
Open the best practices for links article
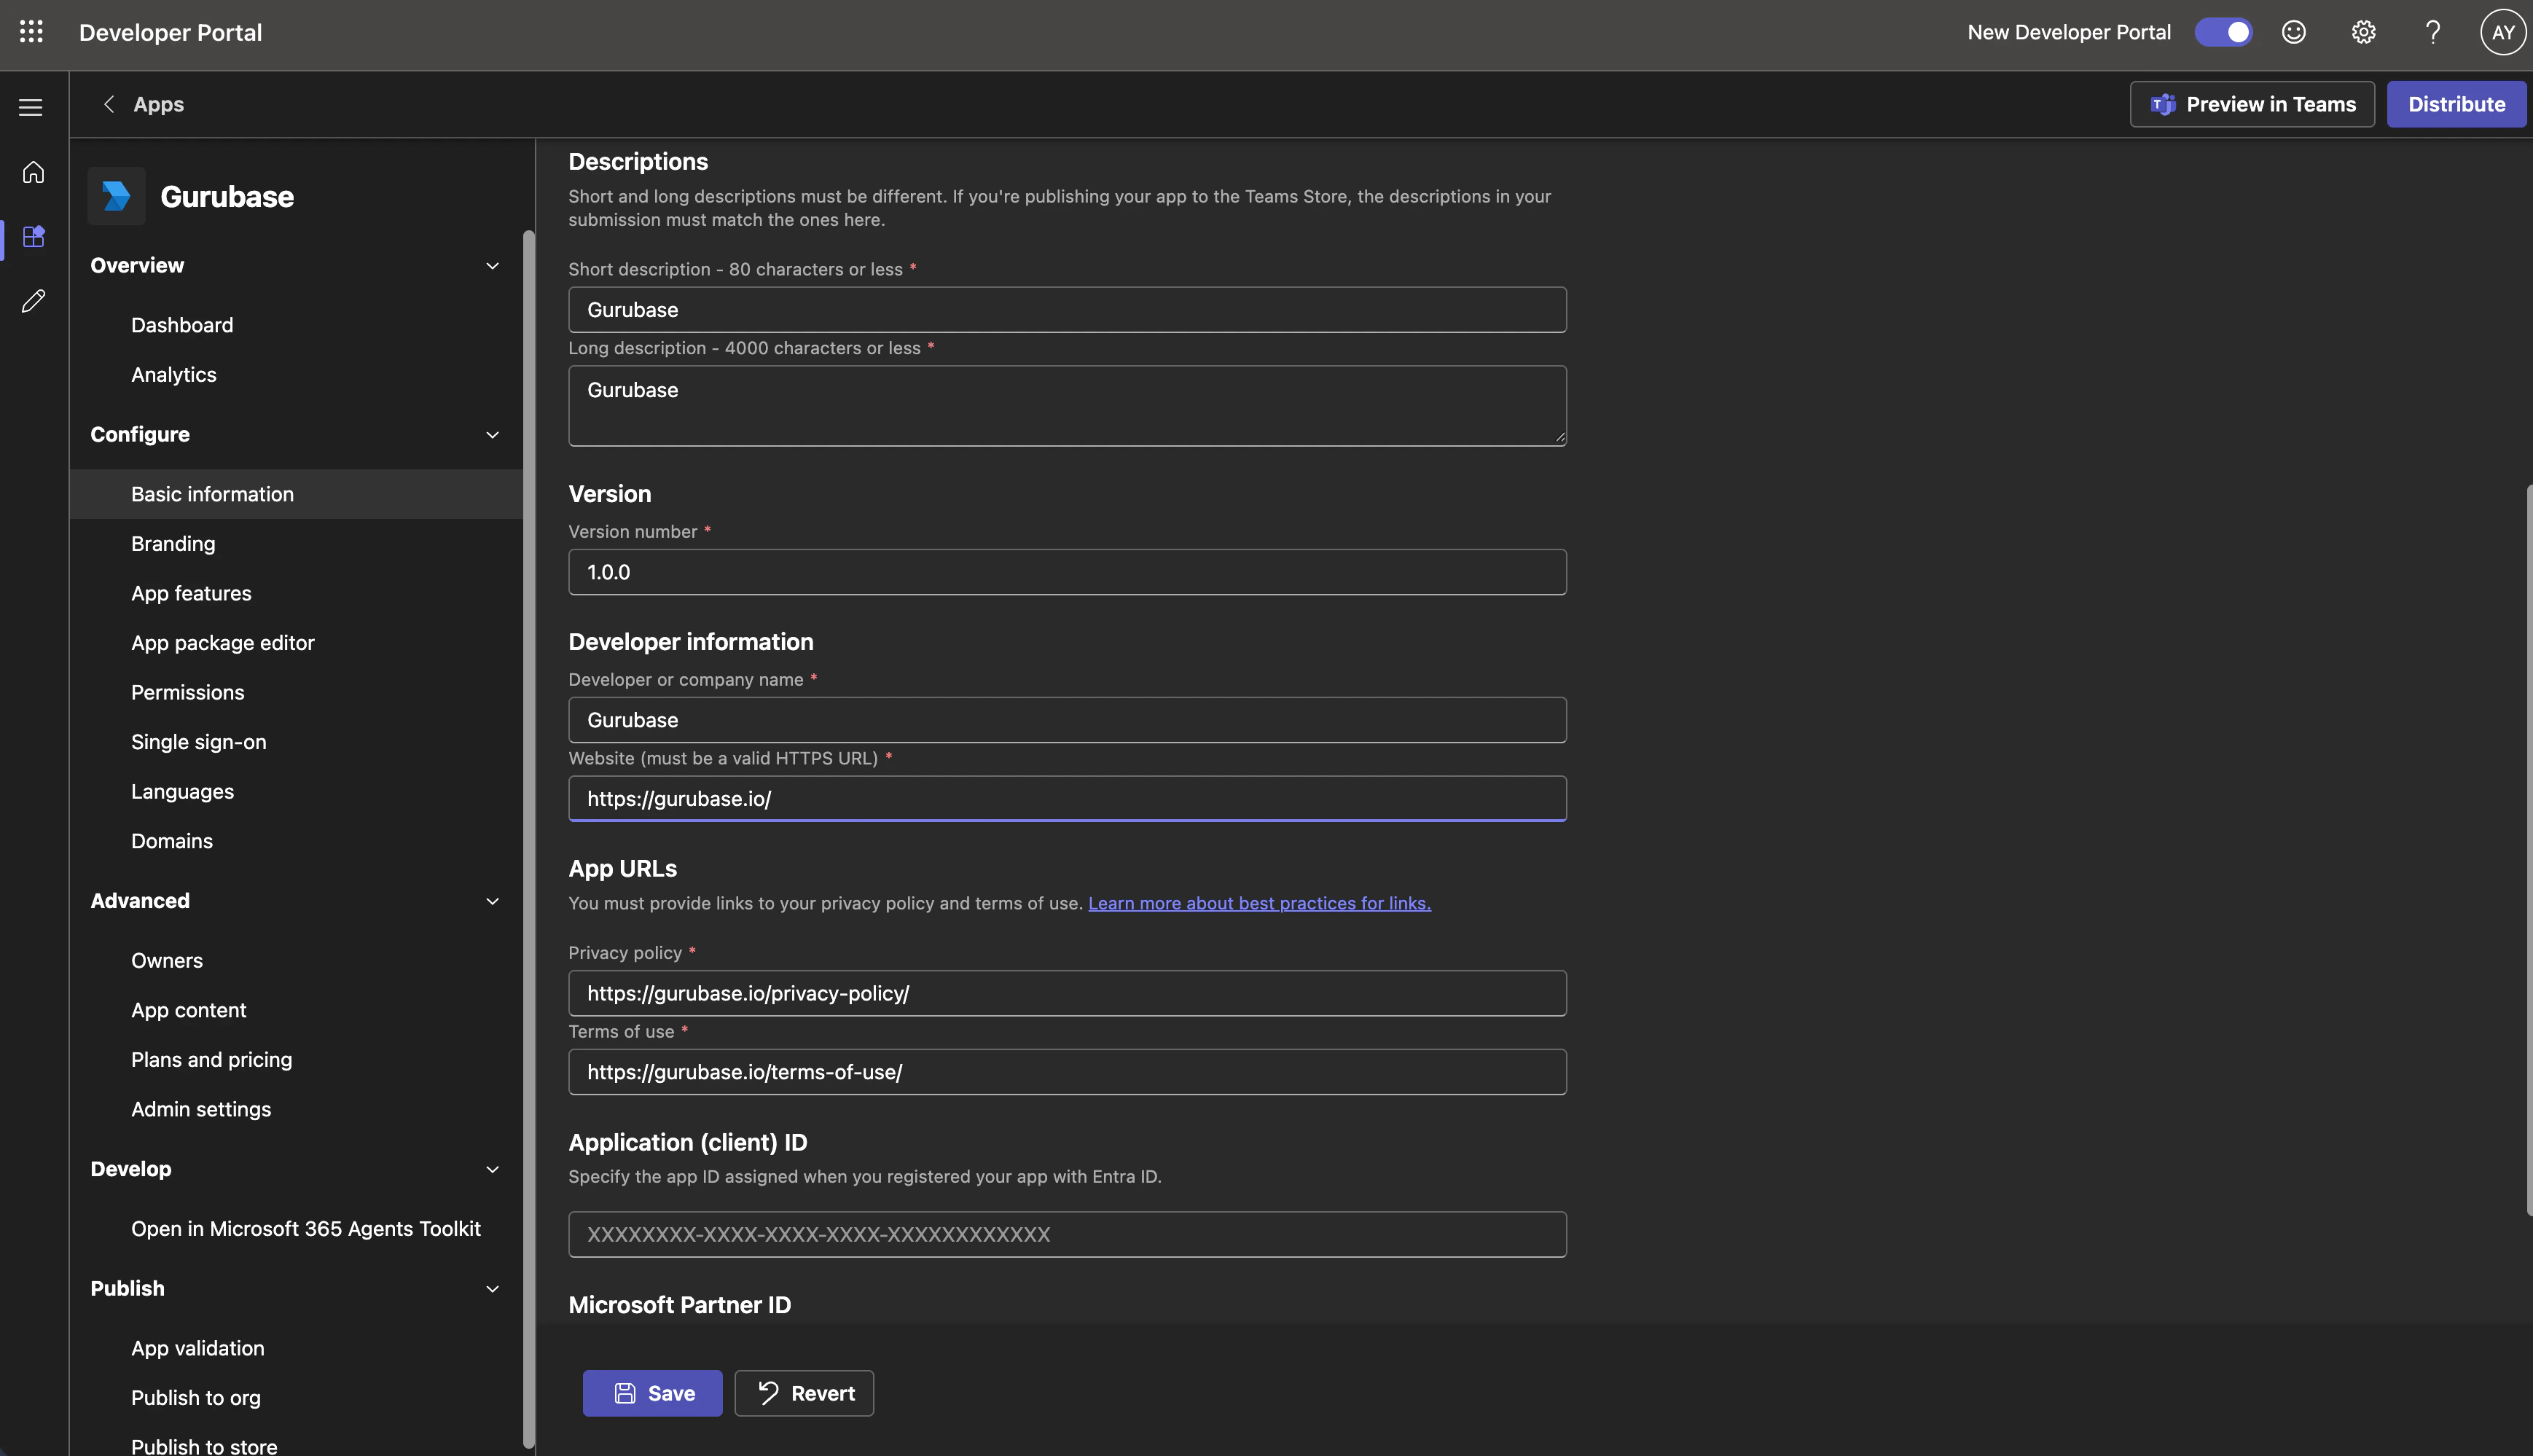click(x=1259, y=903)
